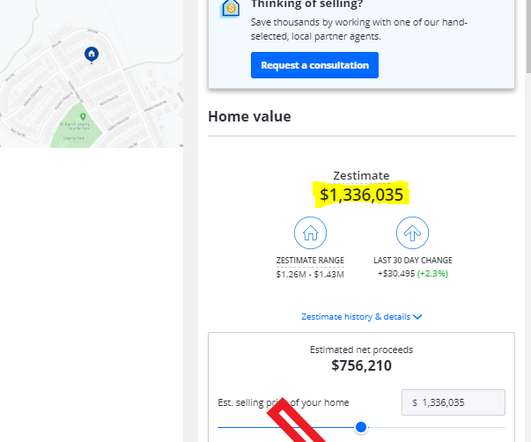Click the blue home pin on map
531x442 pixels.
91,55
